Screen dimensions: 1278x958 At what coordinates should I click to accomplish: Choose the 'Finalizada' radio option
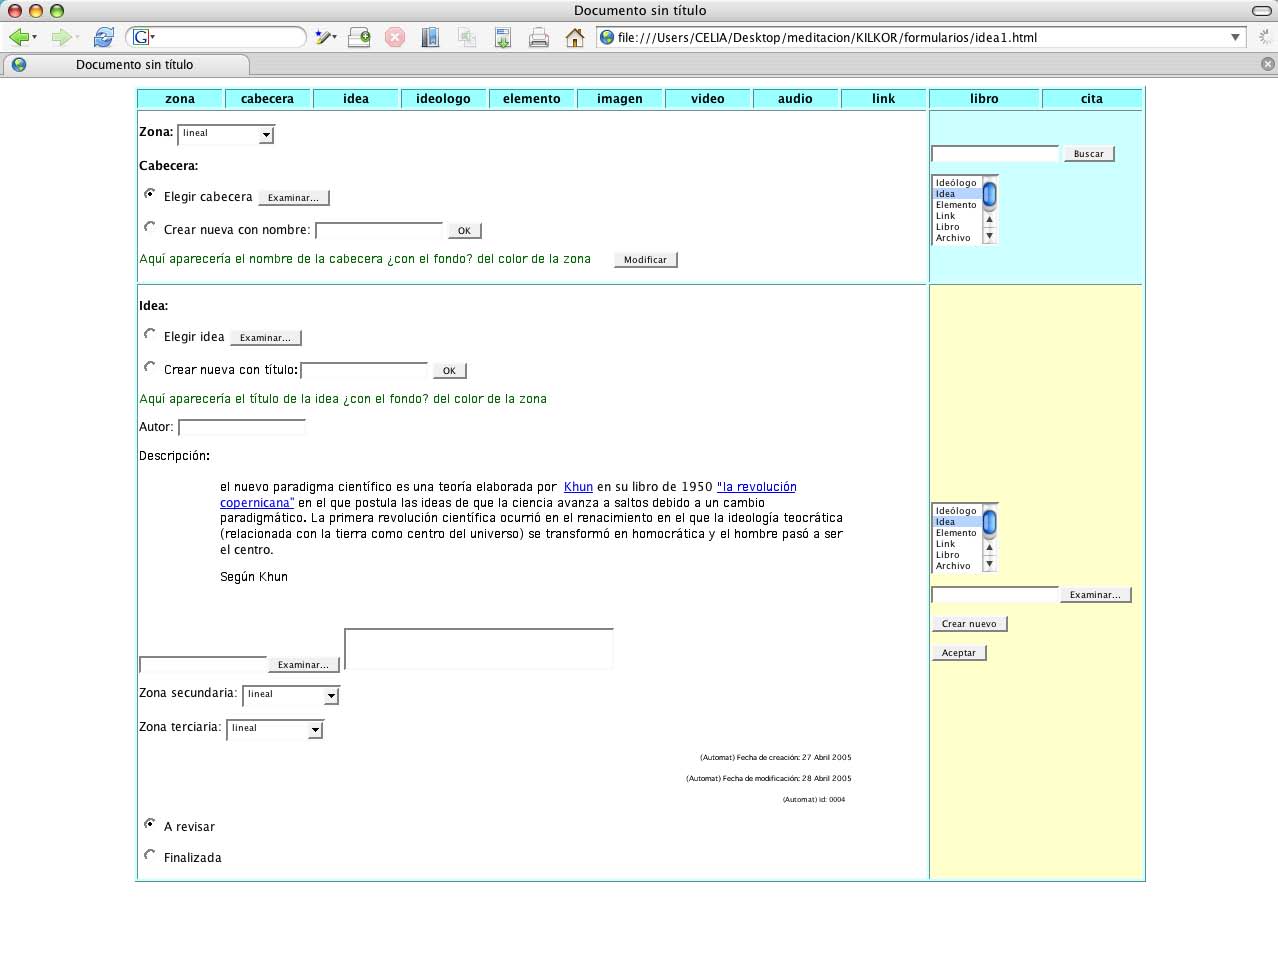click(x=150, y=855)
